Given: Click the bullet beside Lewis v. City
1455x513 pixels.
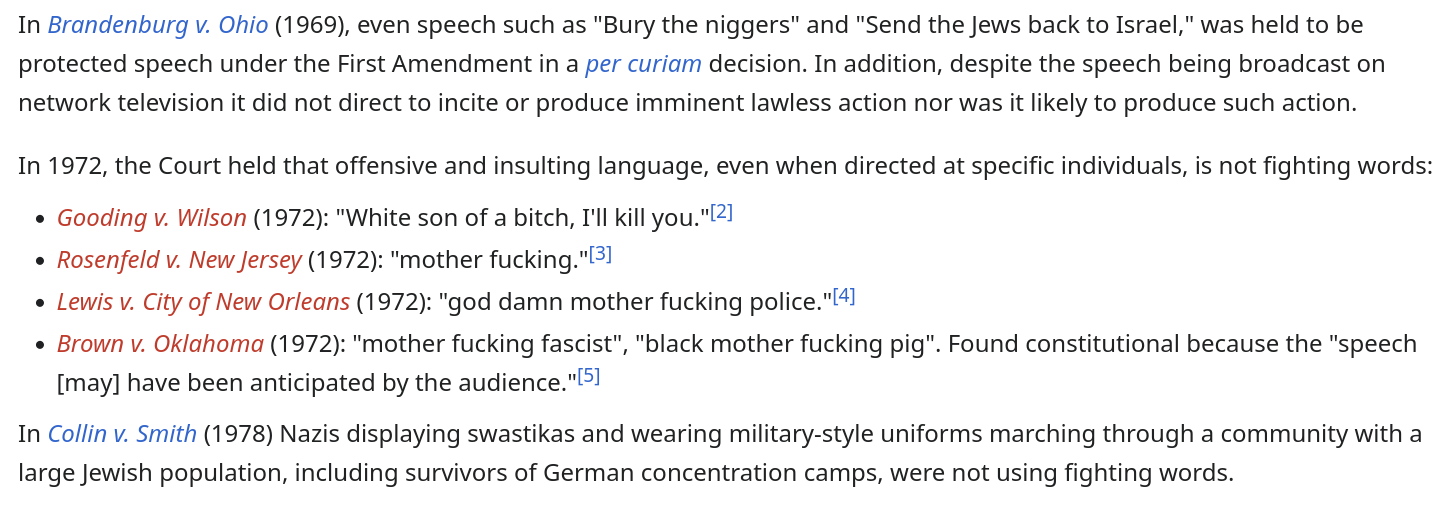Looking at the screenshot, I should pos(40,304).
